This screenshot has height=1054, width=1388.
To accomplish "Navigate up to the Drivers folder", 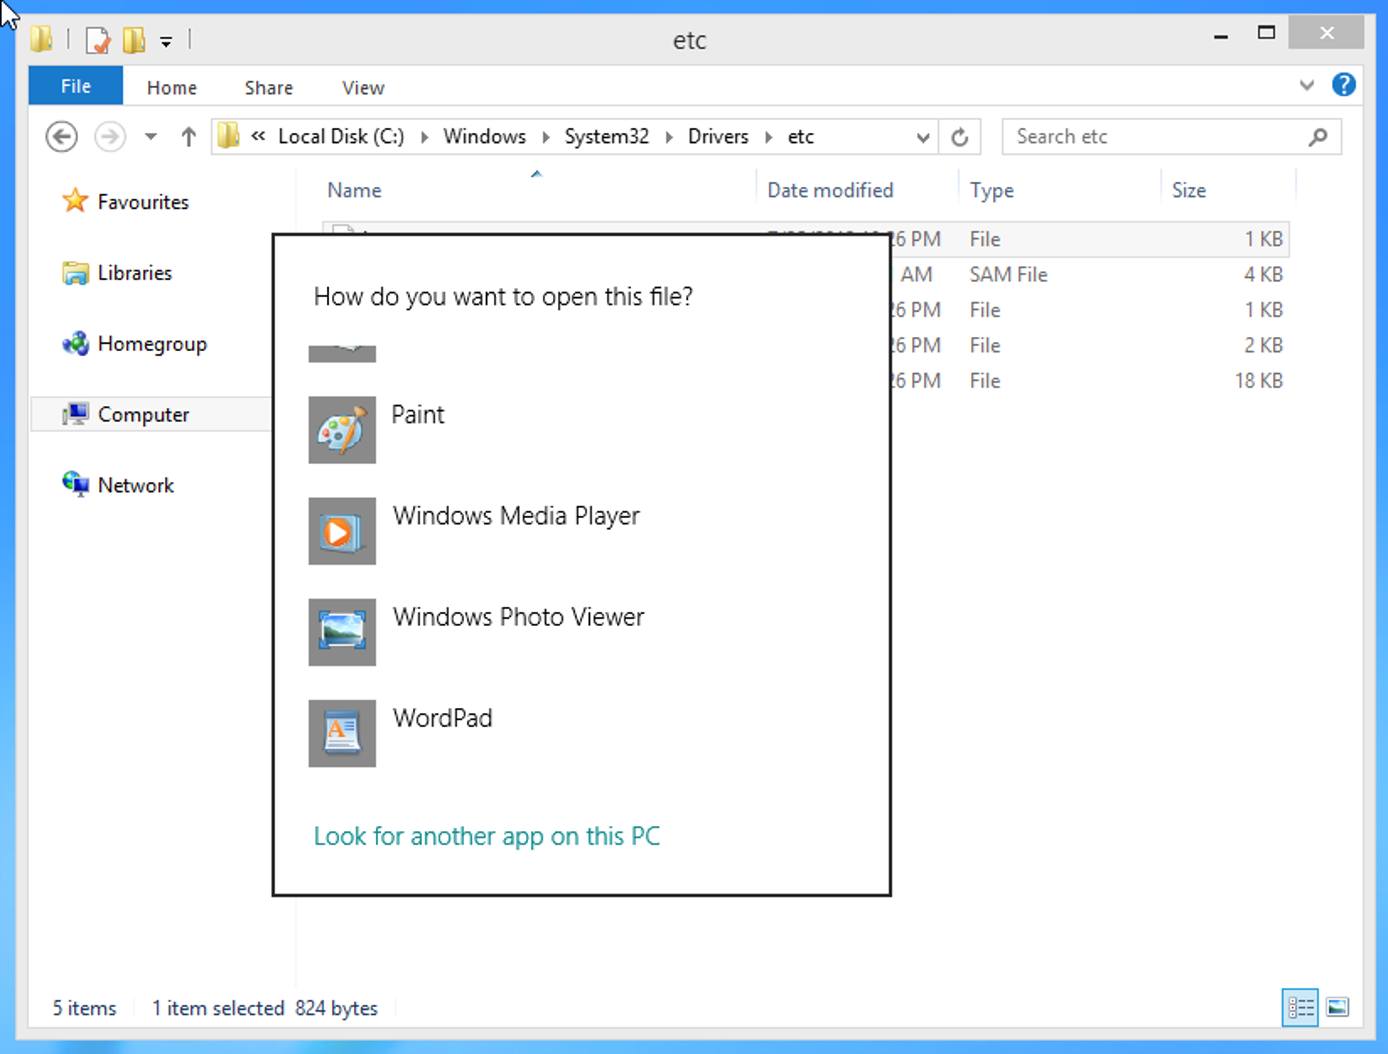I will [x=188, y=136].
